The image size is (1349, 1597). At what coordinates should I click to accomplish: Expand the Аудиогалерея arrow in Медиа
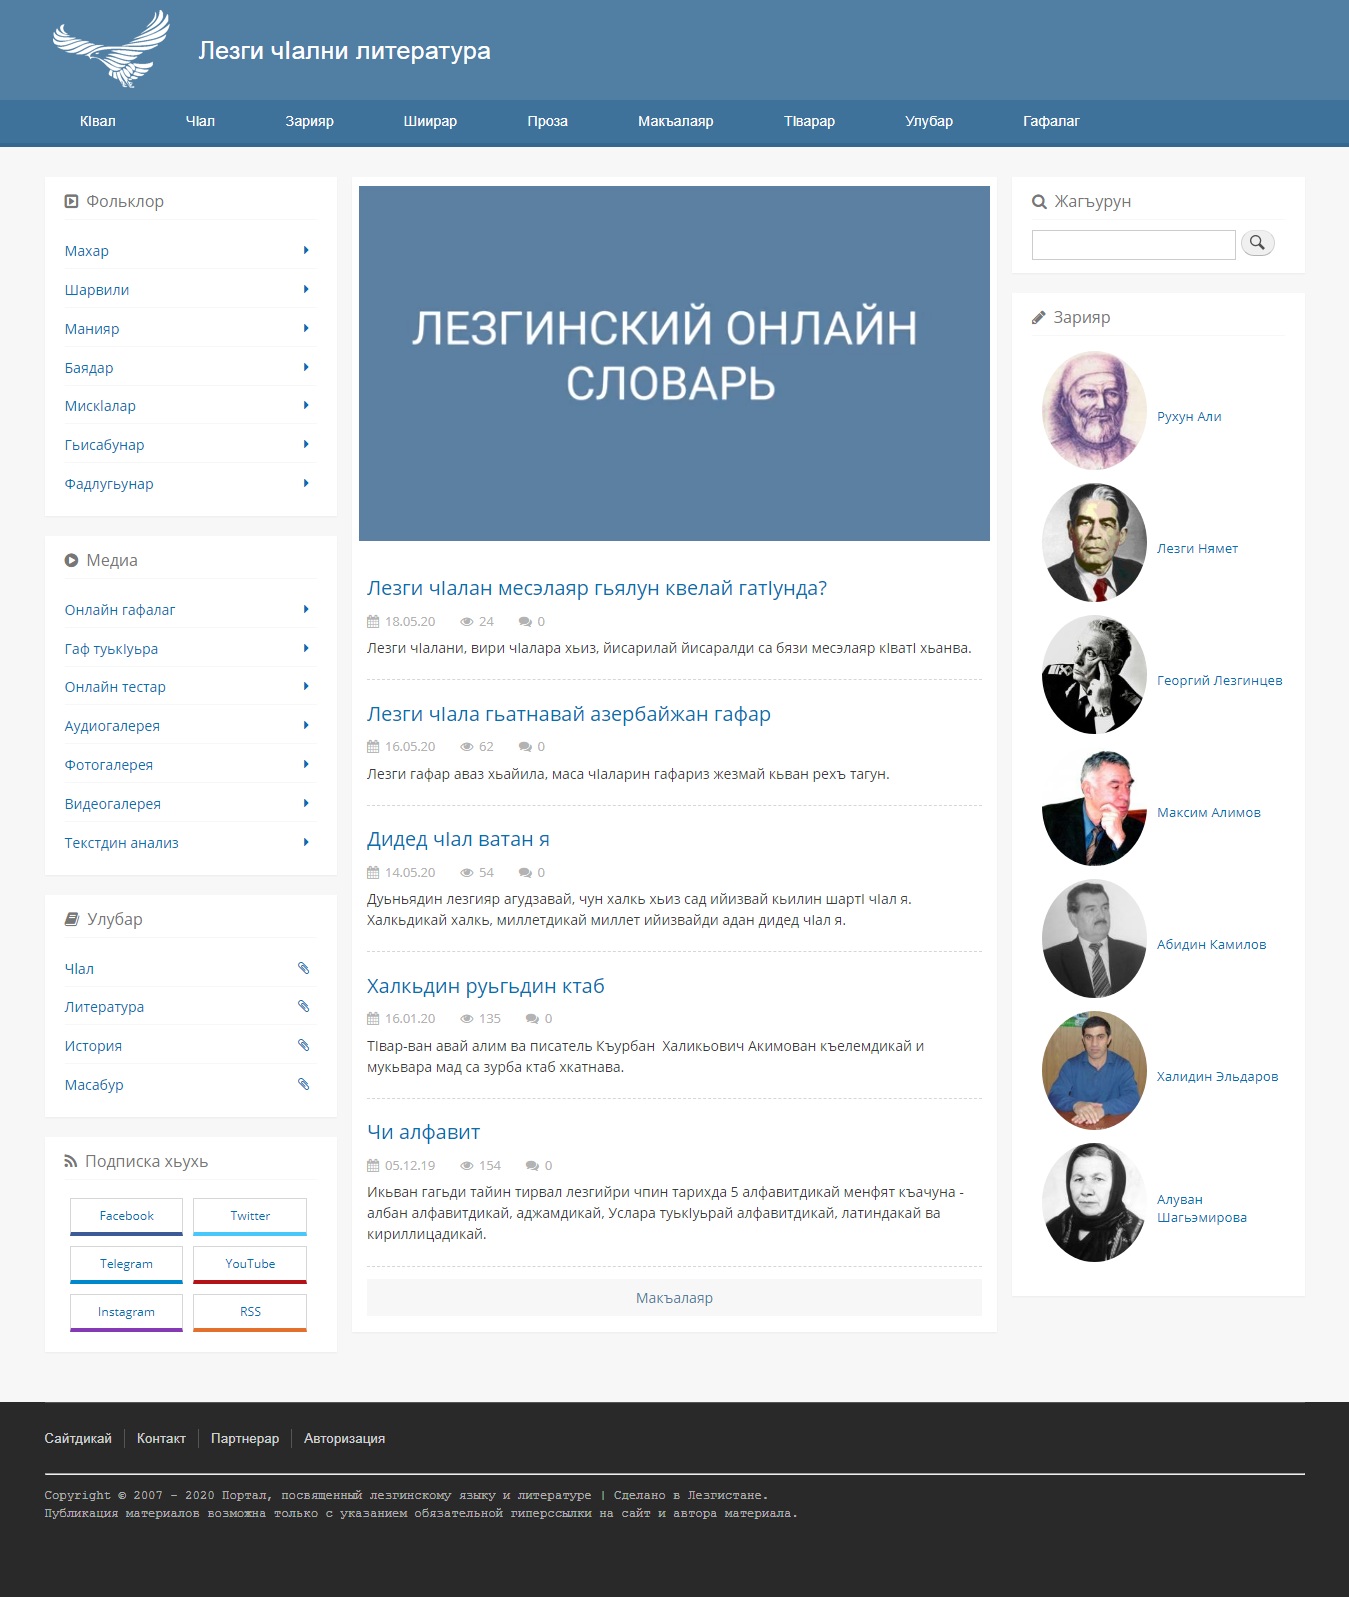(306, 726)
